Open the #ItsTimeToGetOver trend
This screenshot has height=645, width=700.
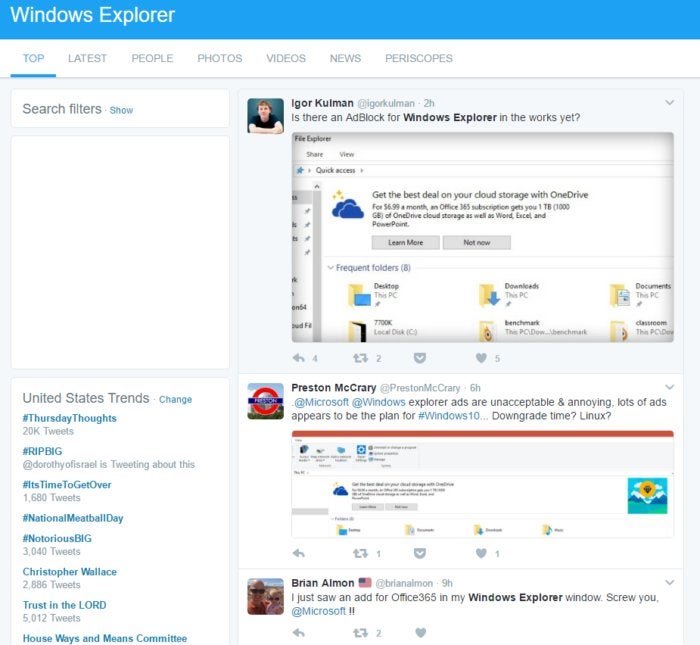(67, 485)
